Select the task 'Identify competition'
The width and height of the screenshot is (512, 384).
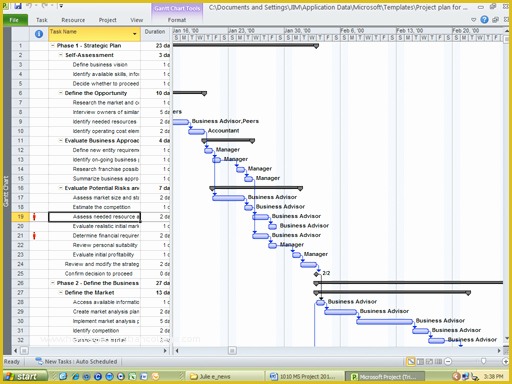tap(96, 331)
